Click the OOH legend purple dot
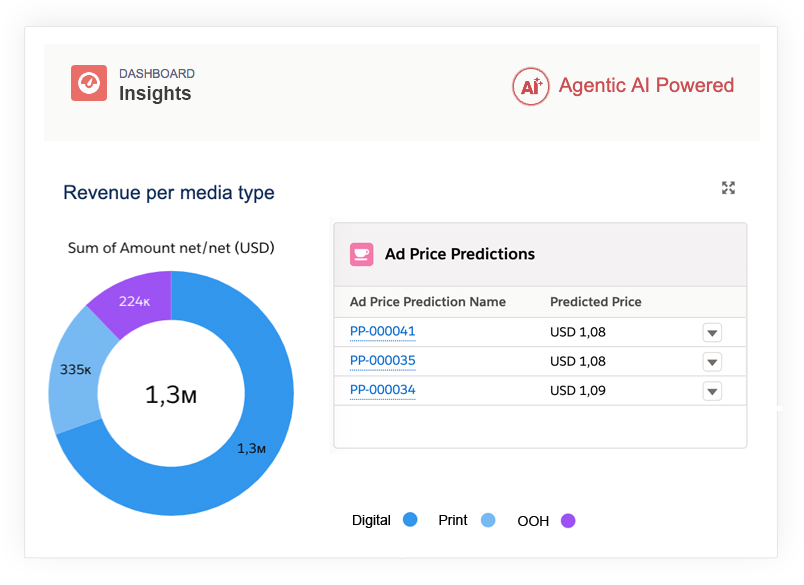The width and height of the screenshot is (804, 585). point(568,520)
